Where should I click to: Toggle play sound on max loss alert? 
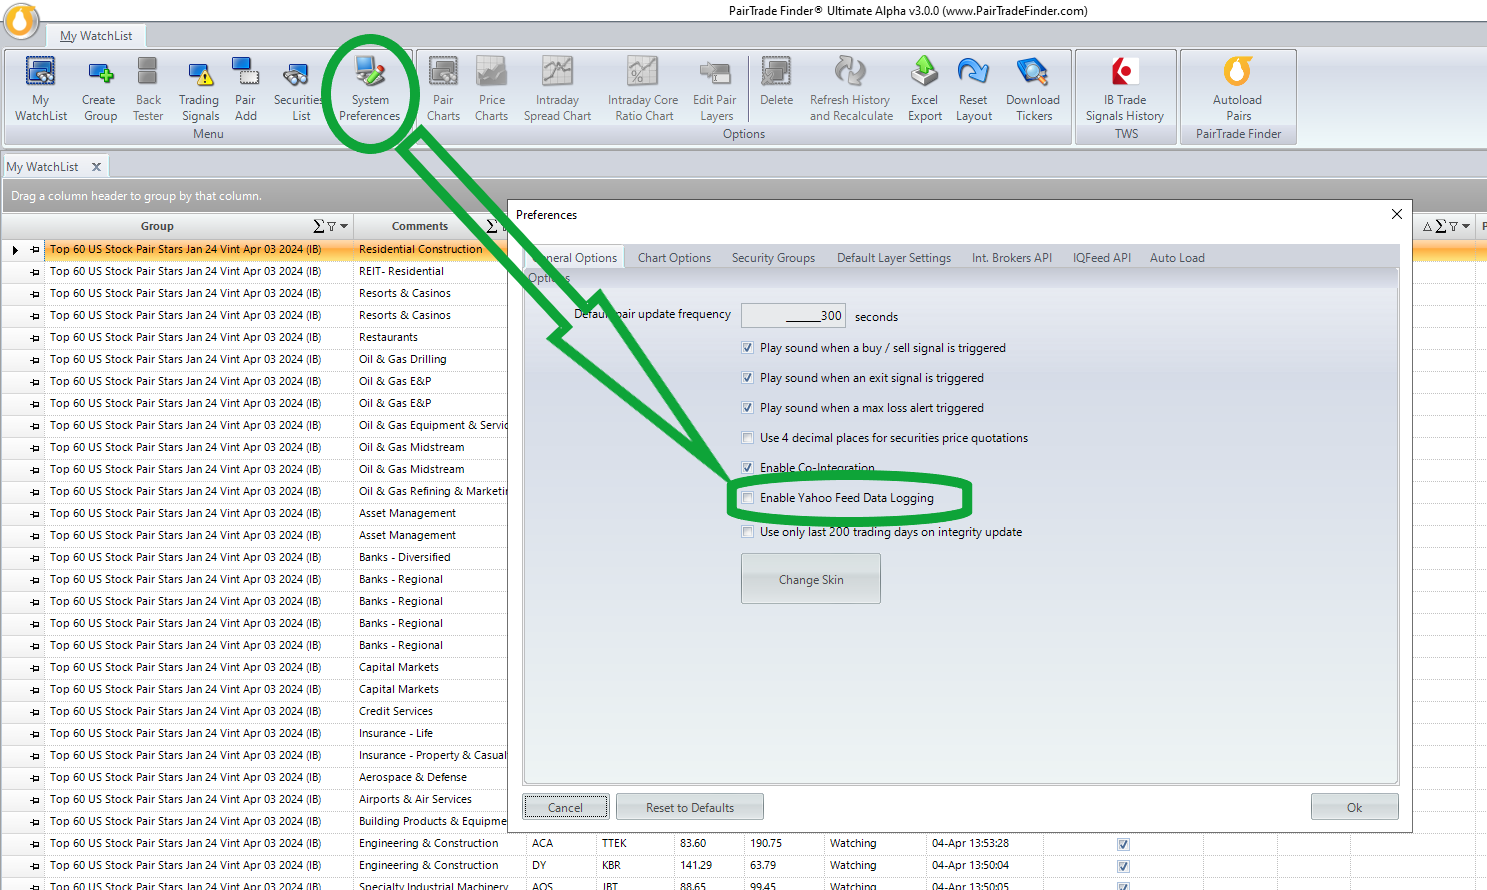pyautogui.click(x=747, y=408)
